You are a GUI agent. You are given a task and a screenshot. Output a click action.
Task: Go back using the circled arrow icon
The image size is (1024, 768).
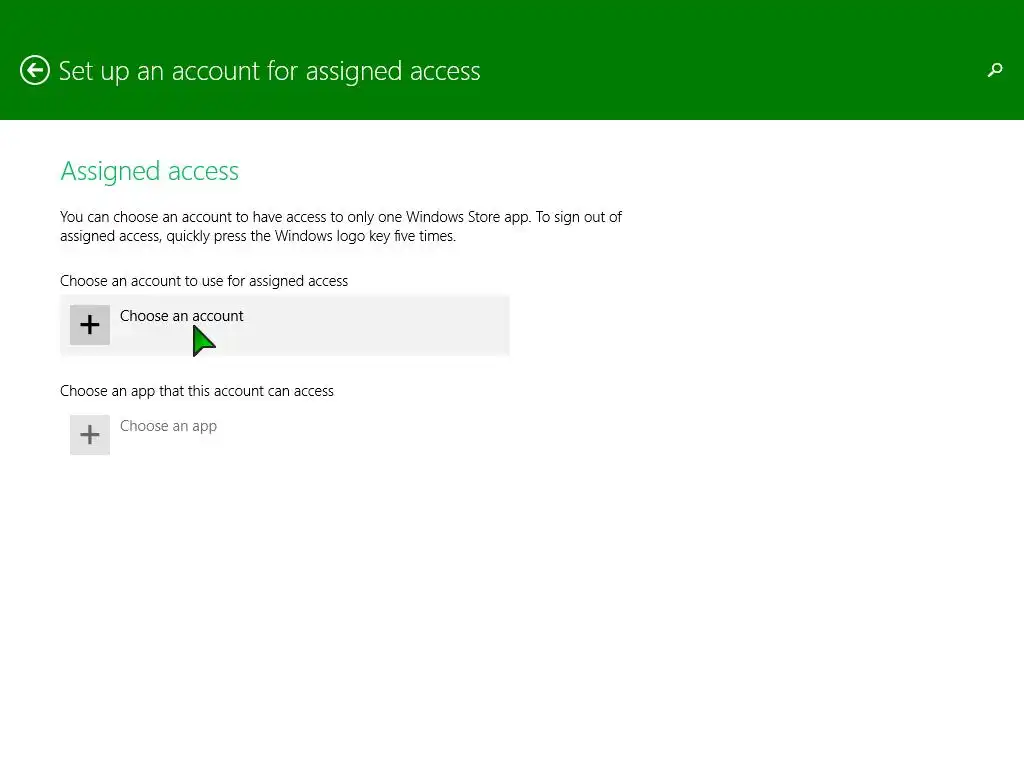35,71
